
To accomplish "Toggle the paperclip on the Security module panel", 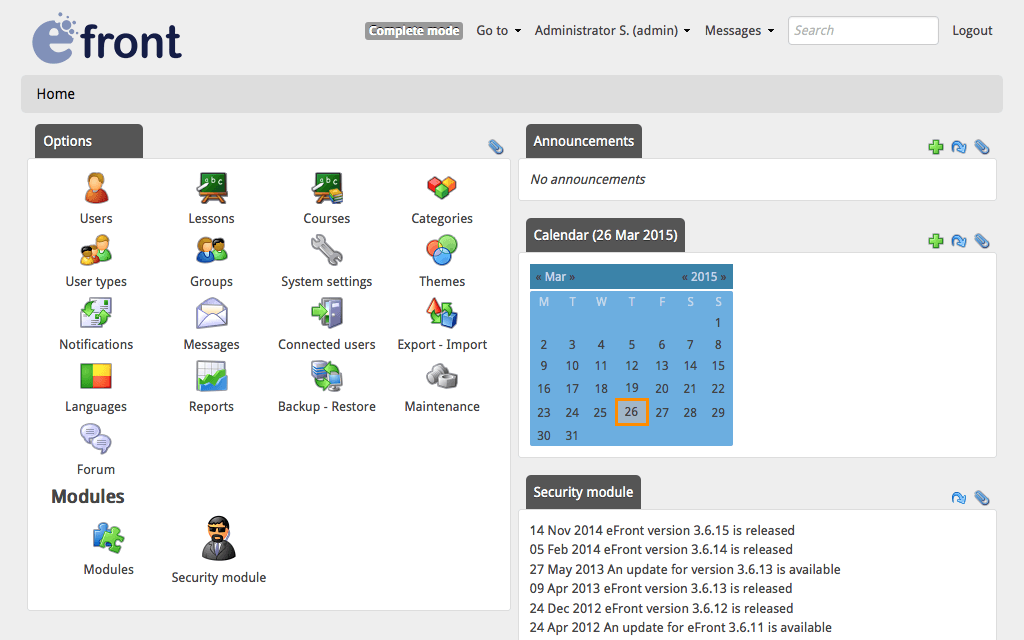I will [982, 497].
